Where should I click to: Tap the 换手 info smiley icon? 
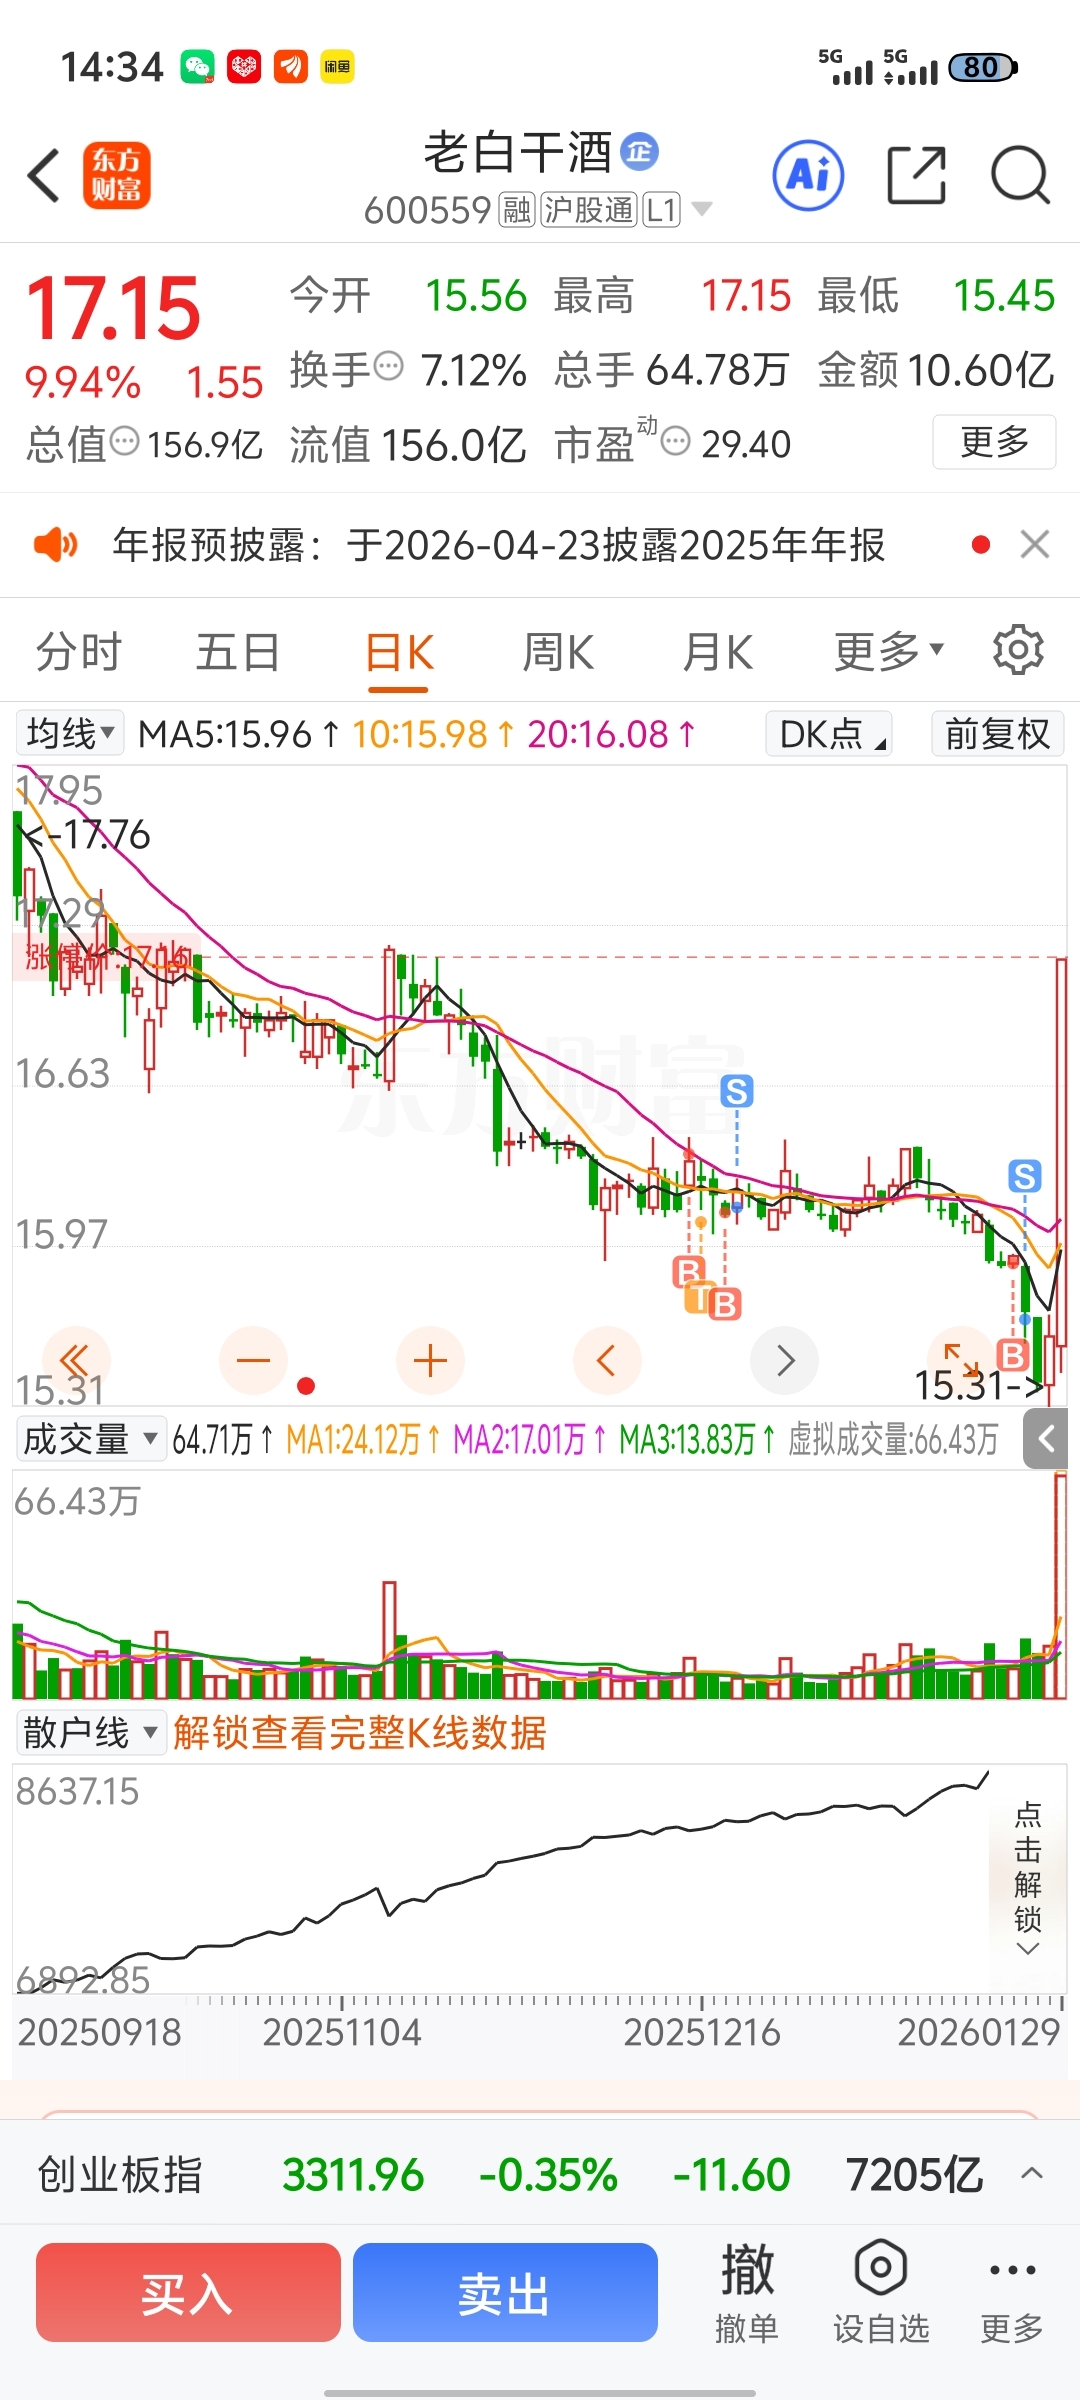(388, 366)
